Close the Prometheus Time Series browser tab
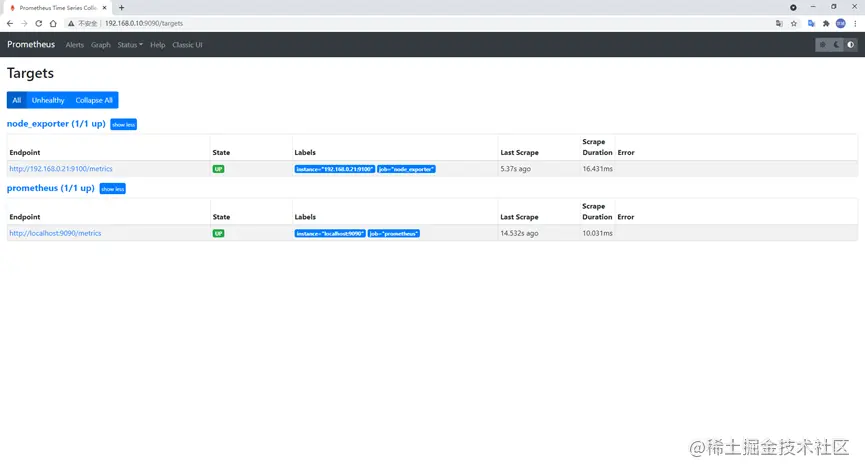Viewport: 865px width, 473px height. (104, 8)
